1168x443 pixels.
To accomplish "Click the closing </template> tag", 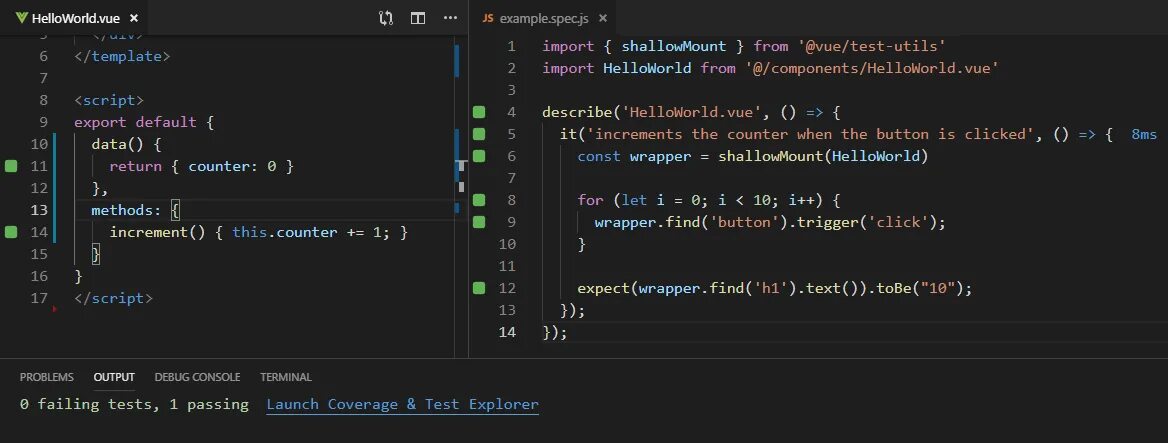I will pyautogui.click(x=122, y=56).
